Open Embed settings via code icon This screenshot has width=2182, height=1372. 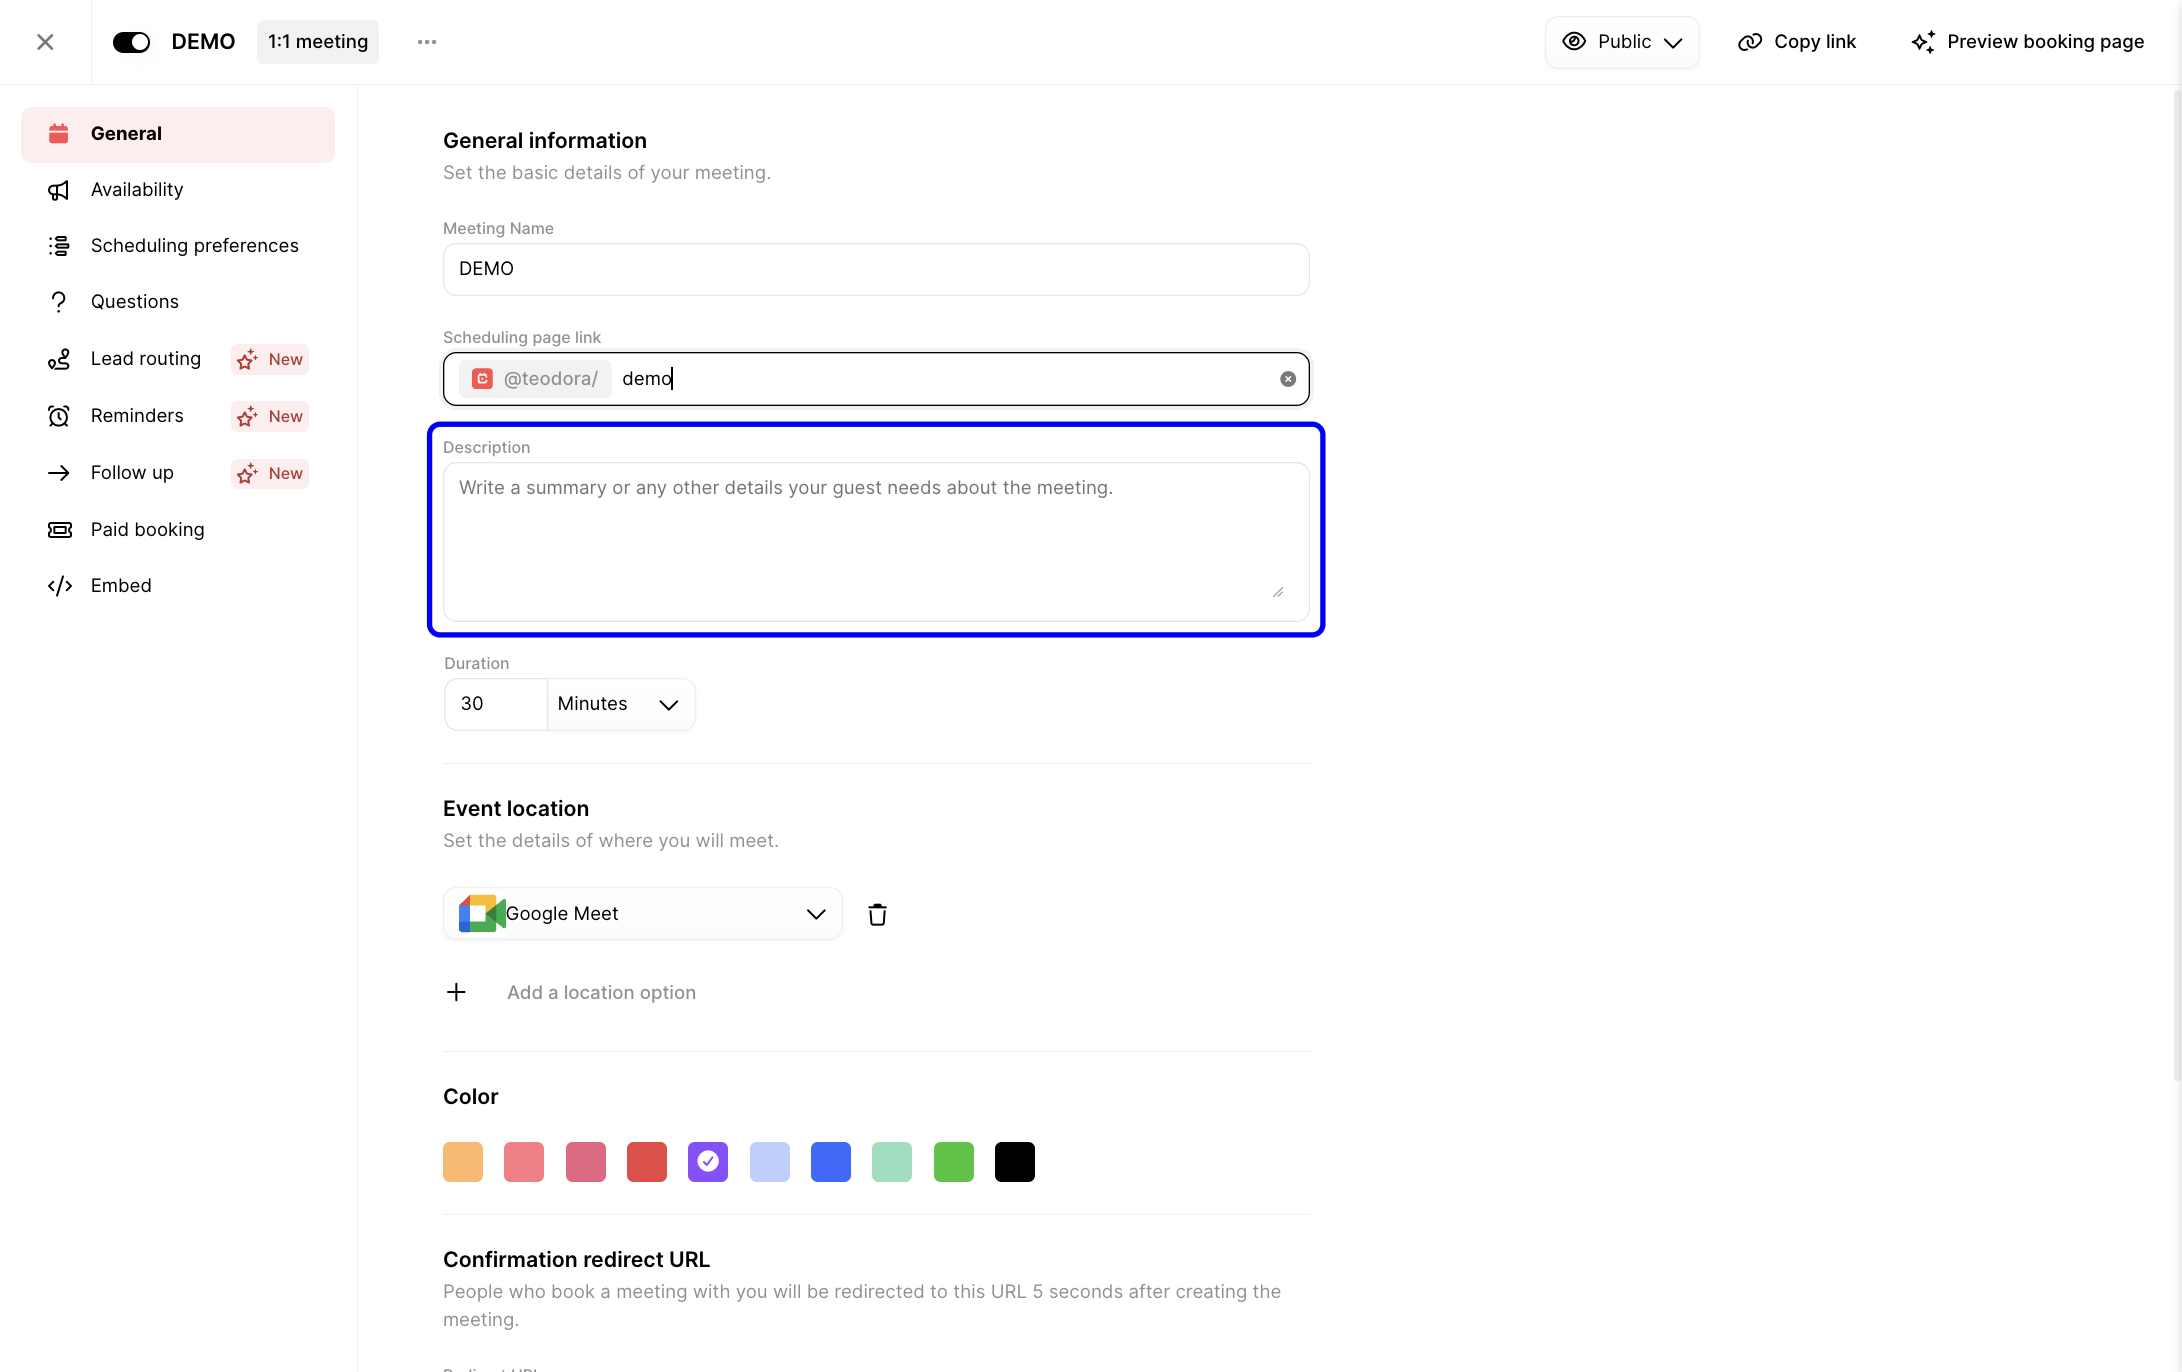coord(59,585)
